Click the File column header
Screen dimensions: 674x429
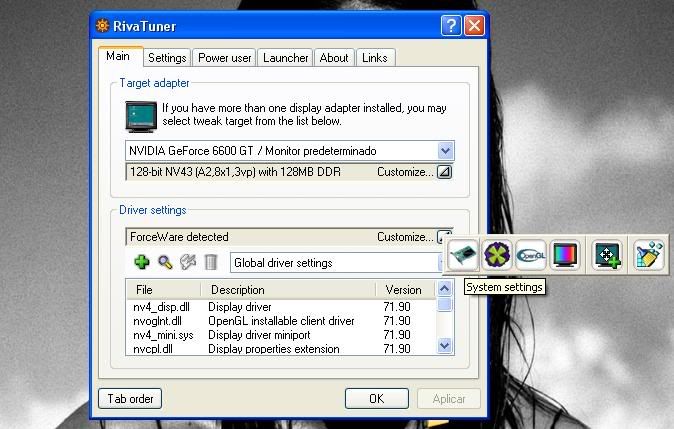click(164, 290)
